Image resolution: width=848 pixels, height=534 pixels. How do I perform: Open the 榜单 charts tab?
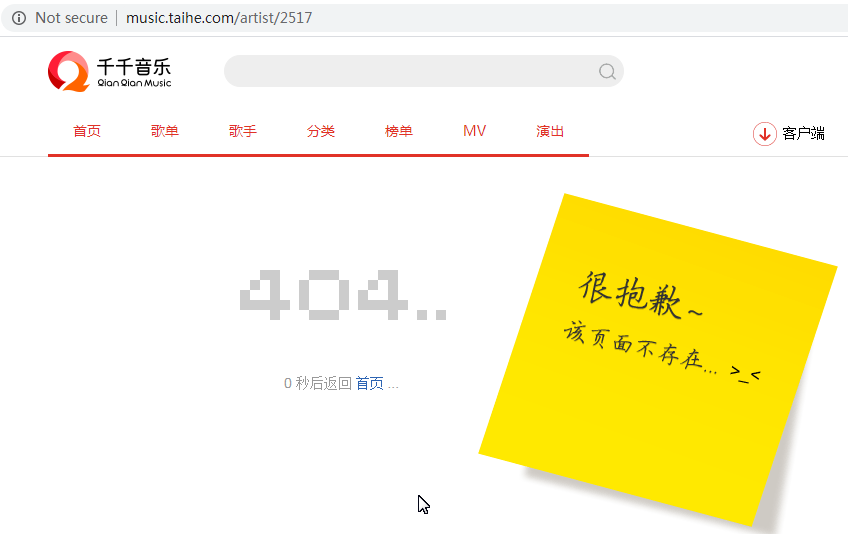point(399,131)
